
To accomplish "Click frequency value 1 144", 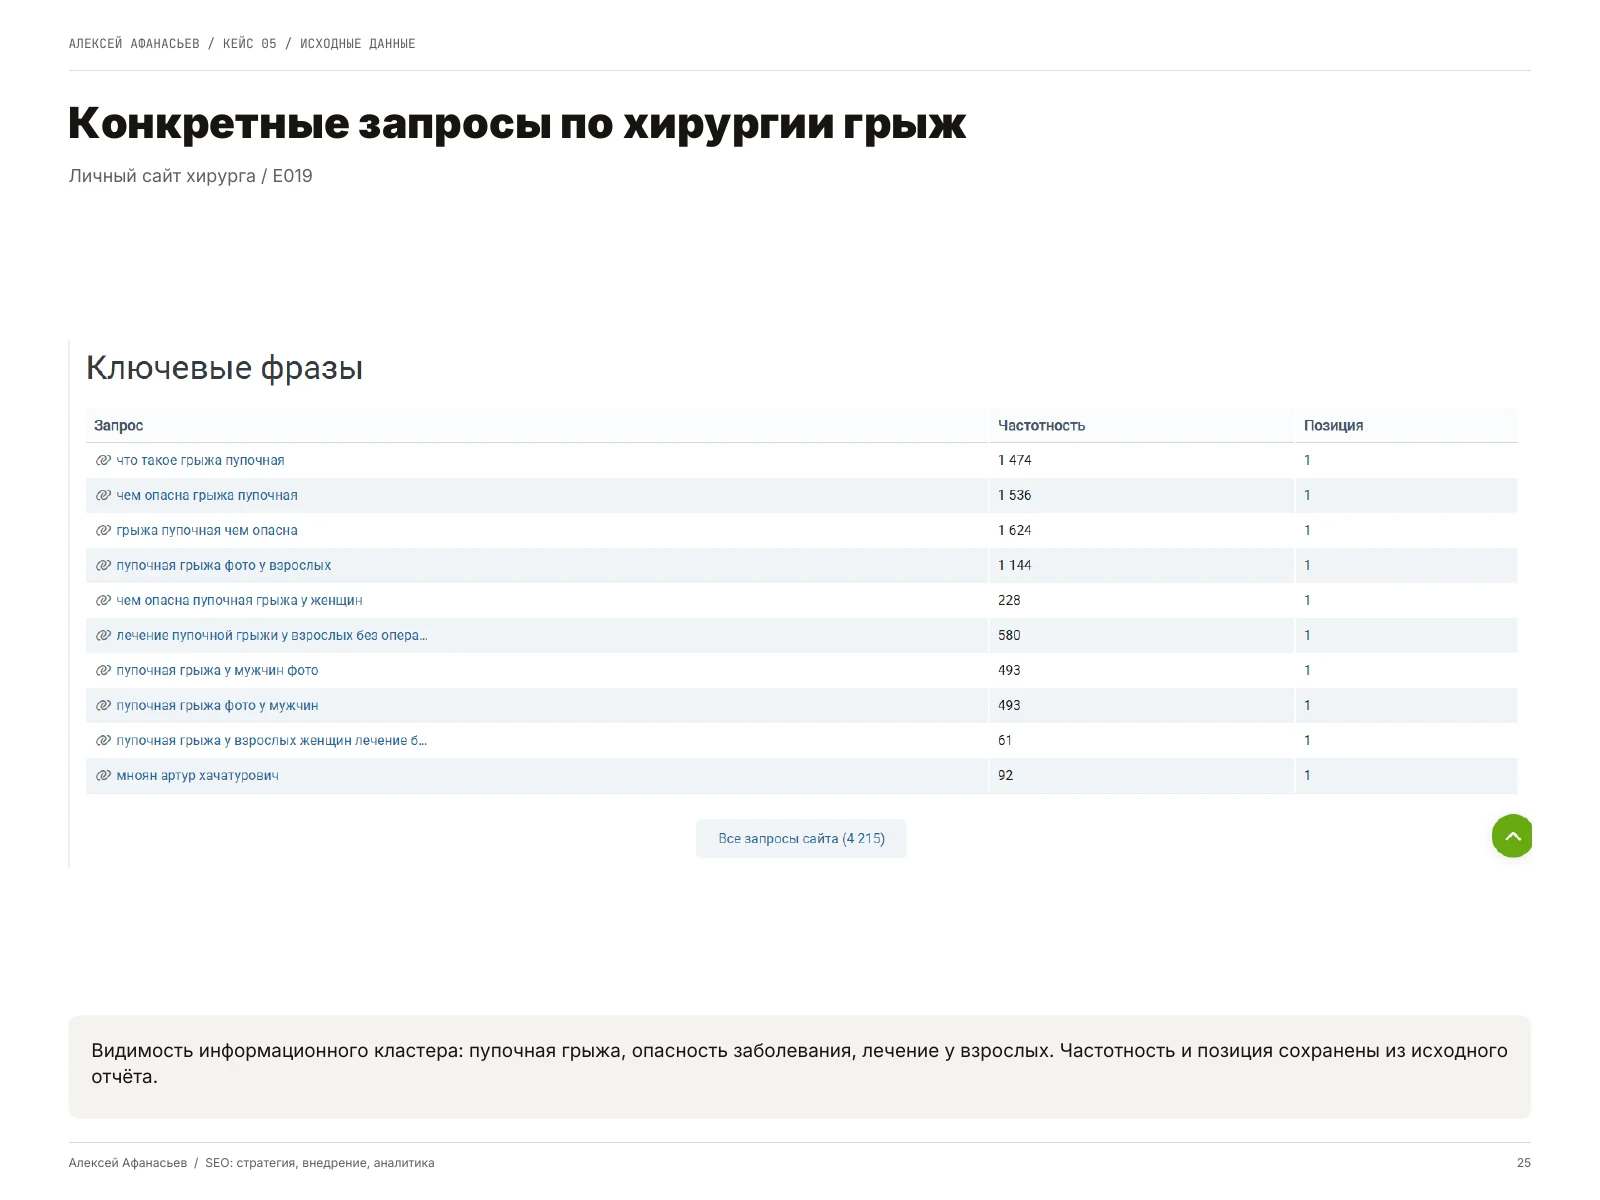I will tap(1014, 565).
